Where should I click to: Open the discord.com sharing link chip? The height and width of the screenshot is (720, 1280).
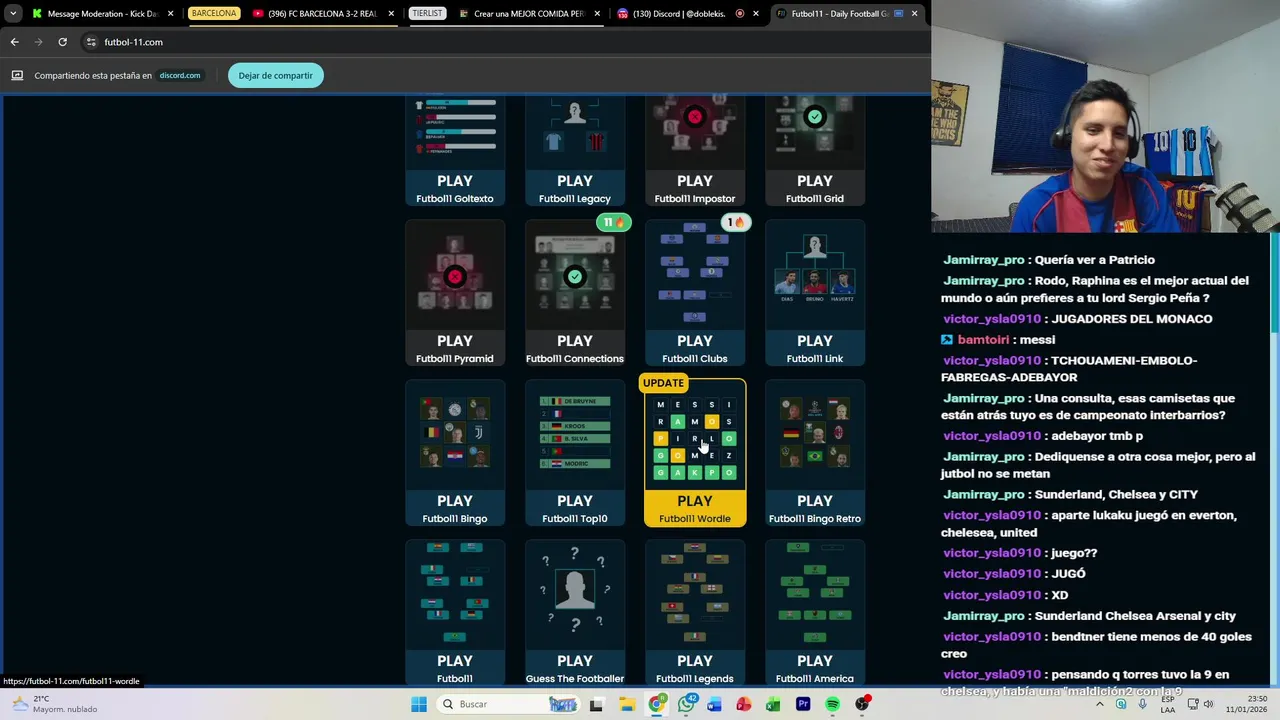click(180, 75)
